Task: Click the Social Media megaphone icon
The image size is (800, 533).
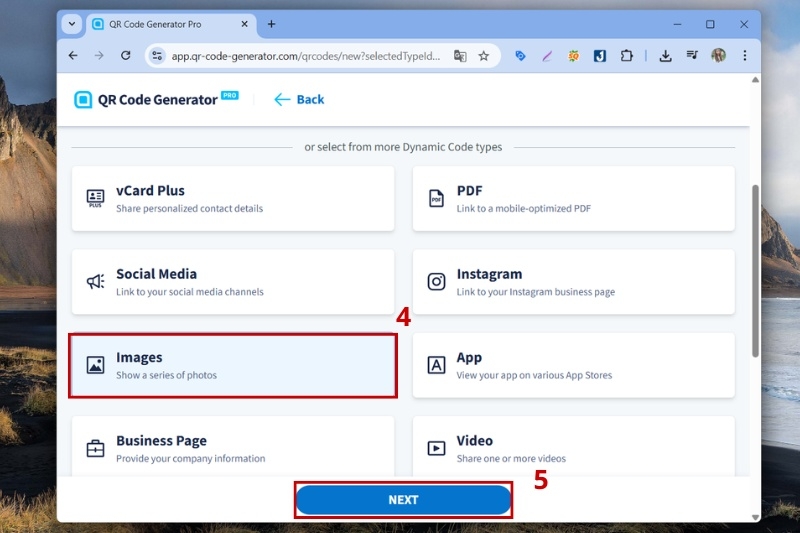Action: point(95,281)
